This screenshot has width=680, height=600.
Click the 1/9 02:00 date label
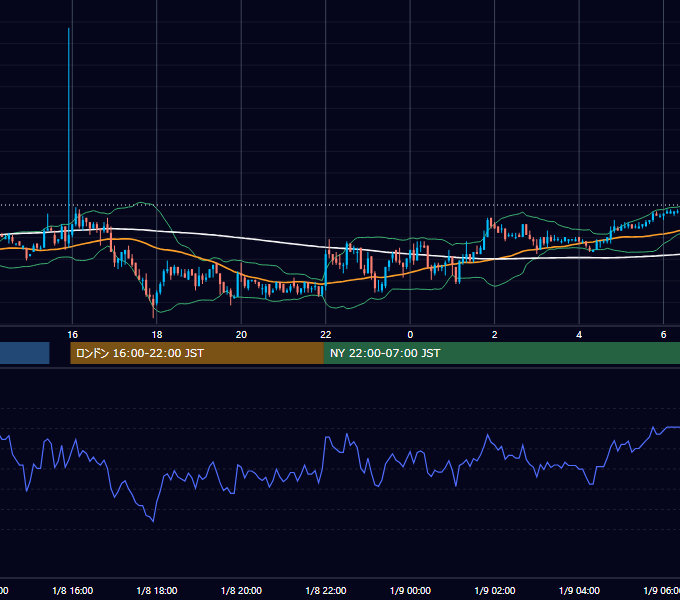pyautogui.click(x=494, y=591)
